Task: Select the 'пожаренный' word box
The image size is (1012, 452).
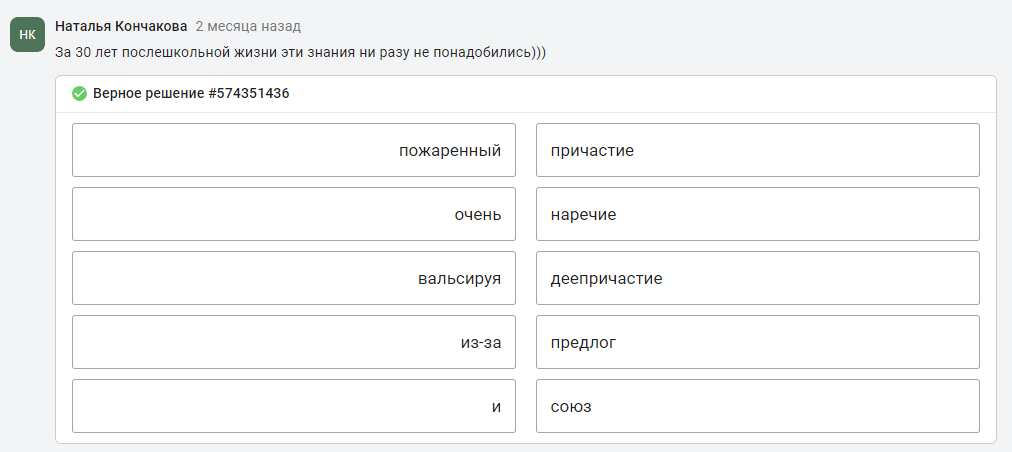Action: pyautogui.click(x=294, y=150)
